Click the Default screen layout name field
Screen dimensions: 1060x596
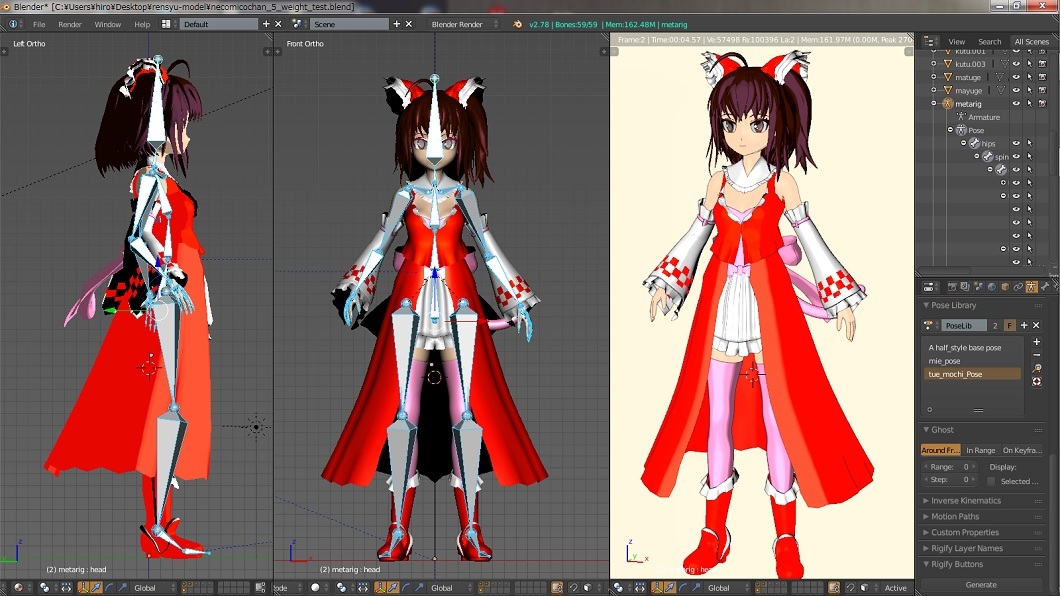tap(219, 24)
